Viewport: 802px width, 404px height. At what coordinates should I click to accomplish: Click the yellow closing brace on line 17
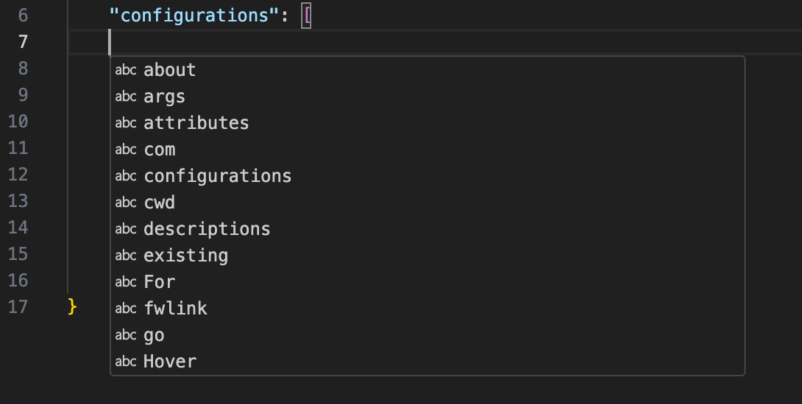[x=72, y=307]
